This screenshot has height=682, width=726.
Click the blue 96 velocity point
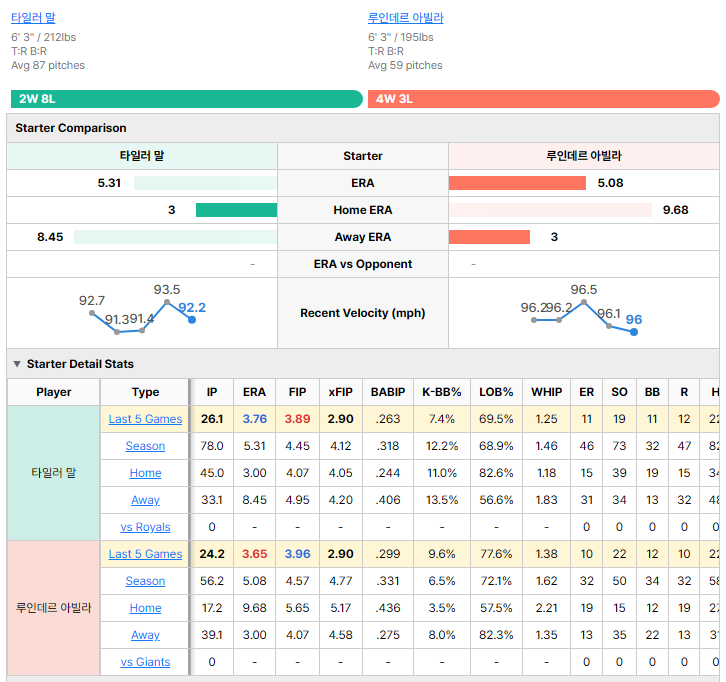634,332
